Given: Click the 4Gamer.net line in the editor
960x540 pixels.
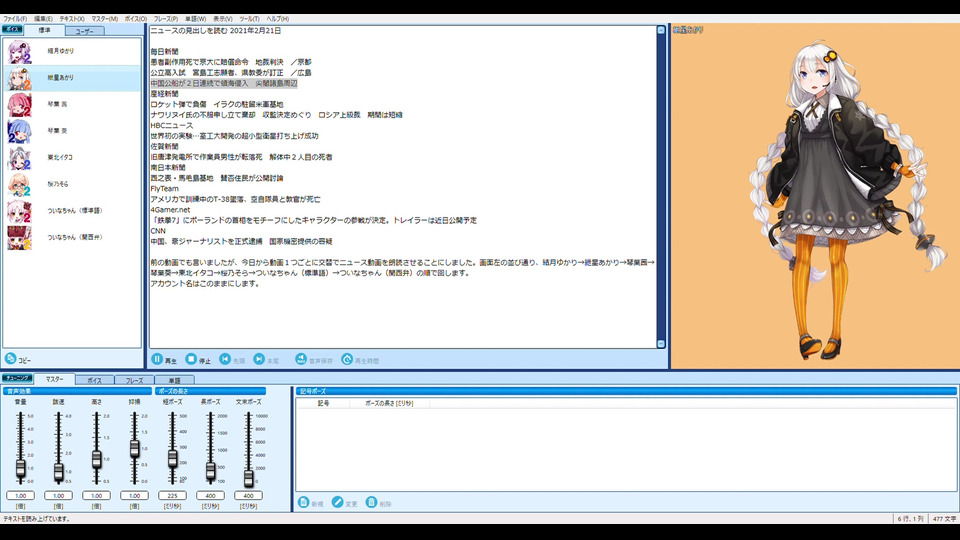Looking at the screenshot, I should click(170, 210).
